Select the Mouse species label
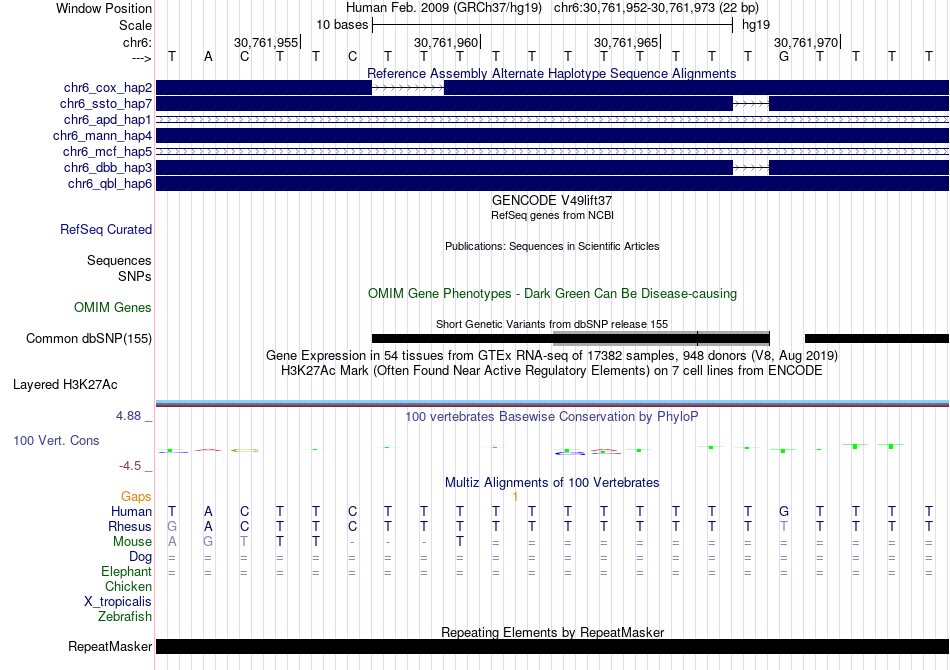This screenshot has width=950, height=670. tap(133, 542)
